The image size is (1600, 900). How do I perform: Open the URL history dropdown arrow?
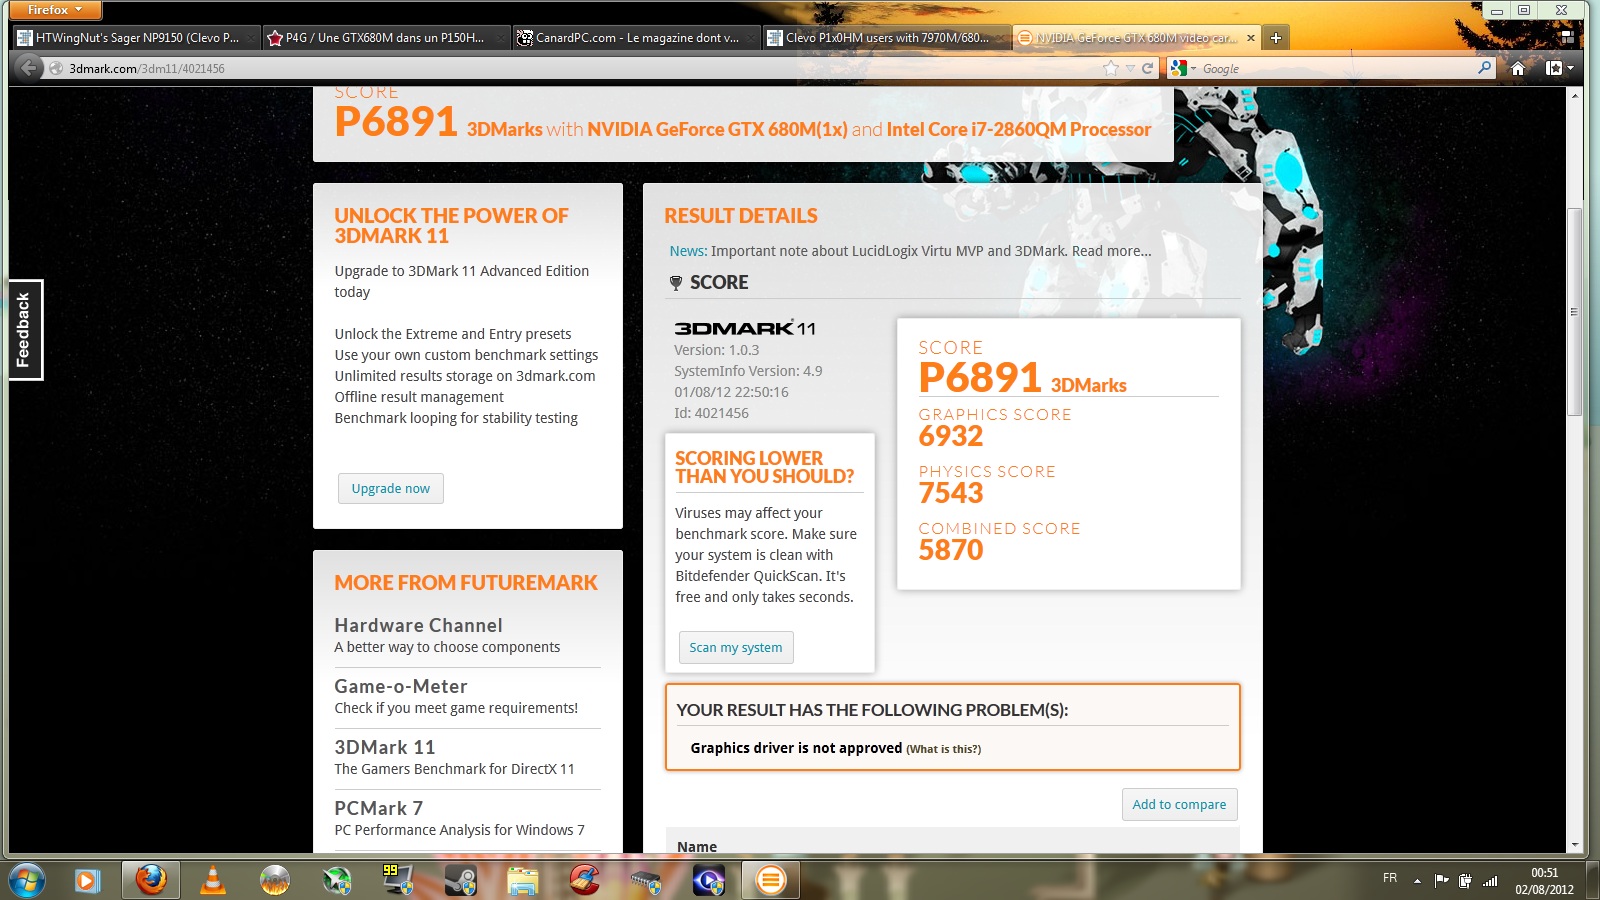click(1130, 68)
